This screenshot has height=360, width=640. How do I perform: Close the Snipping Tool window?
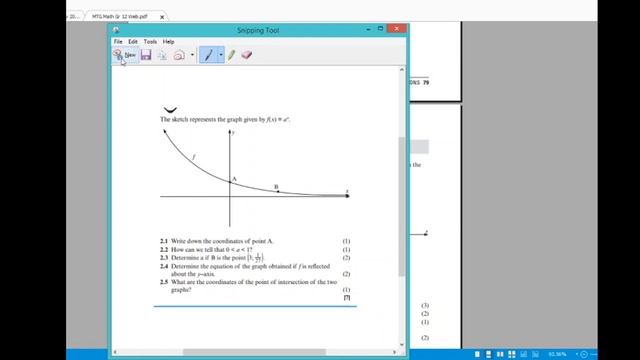(397, 29)
